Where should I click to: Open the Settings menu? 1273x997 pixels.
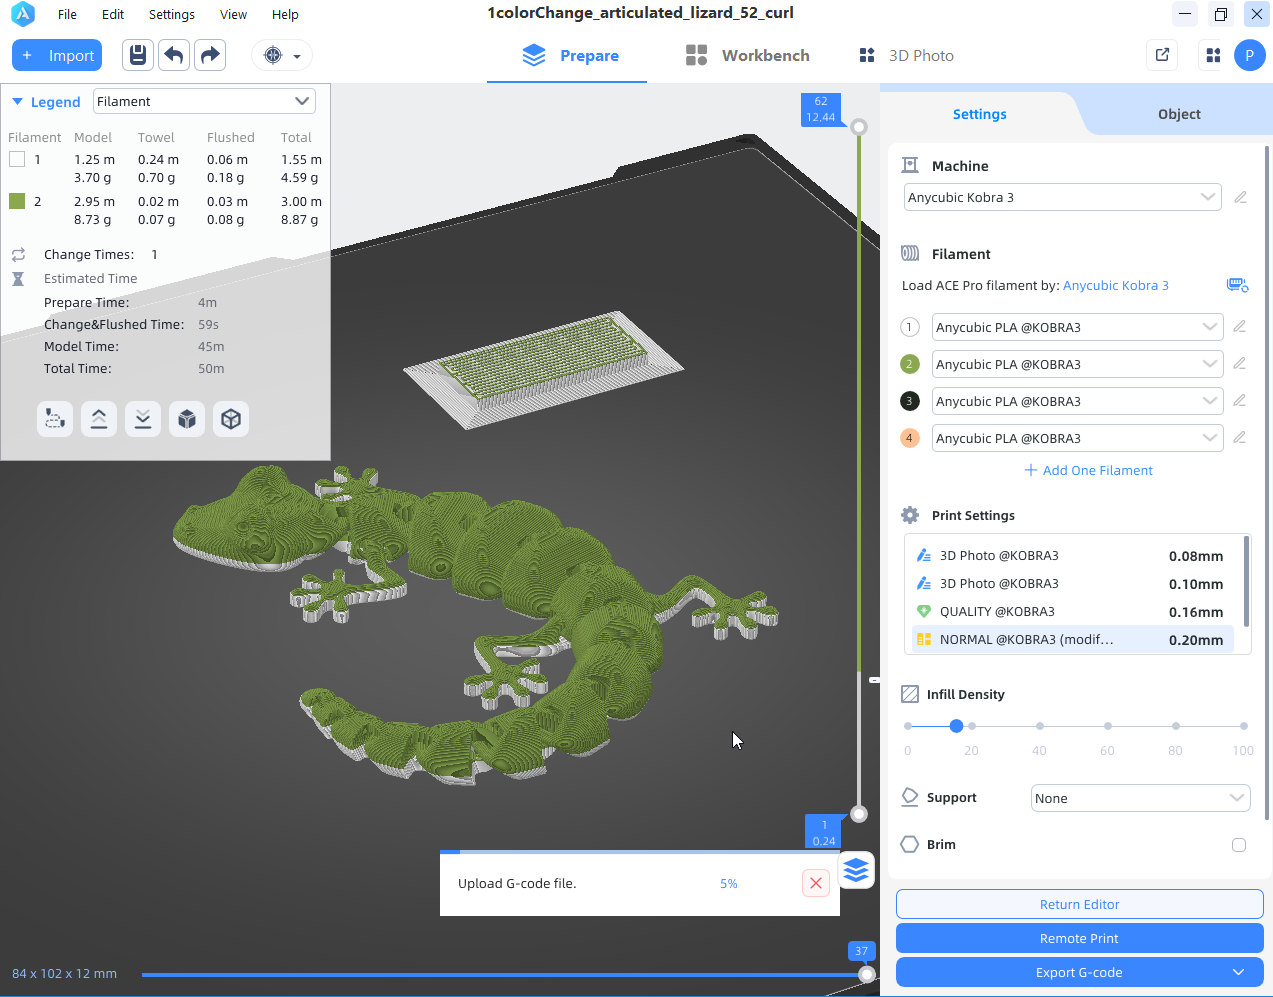(x=172, y=14)
